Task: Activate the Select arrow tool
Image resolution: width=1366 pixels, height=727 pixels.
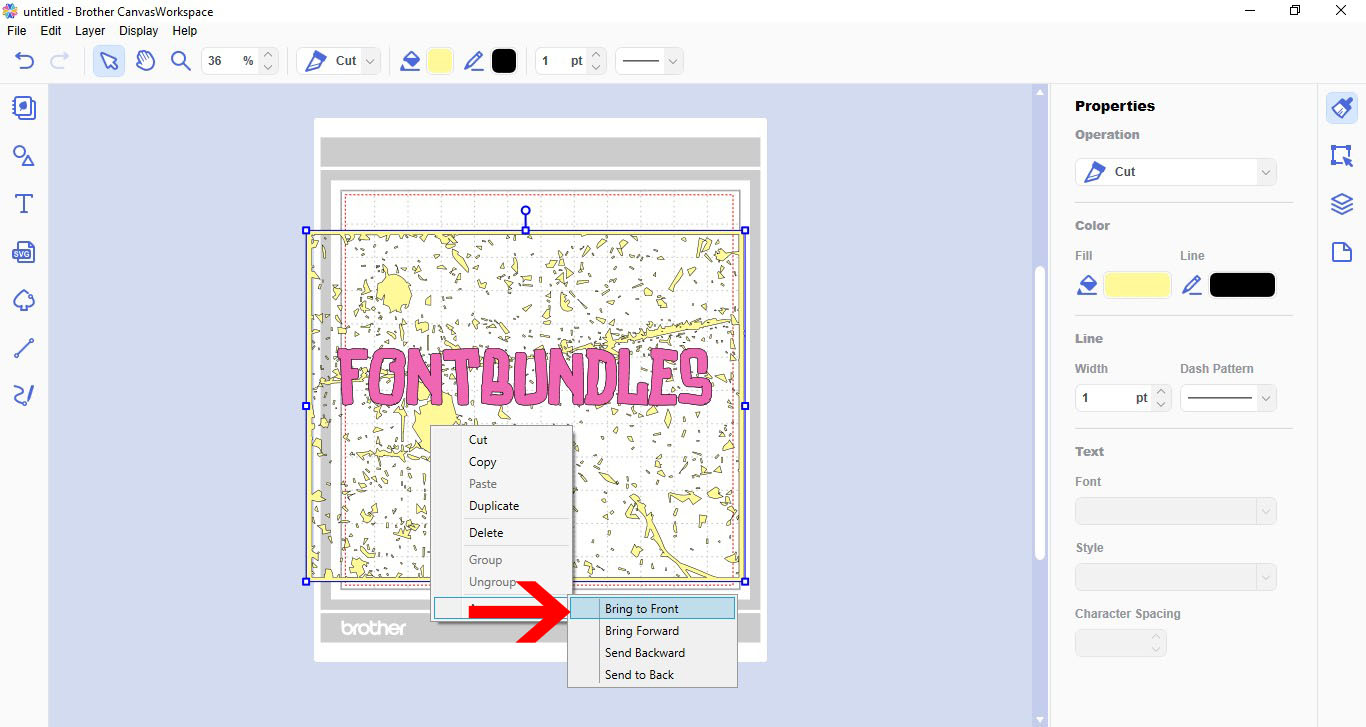Action: click(x=109, y=61)
